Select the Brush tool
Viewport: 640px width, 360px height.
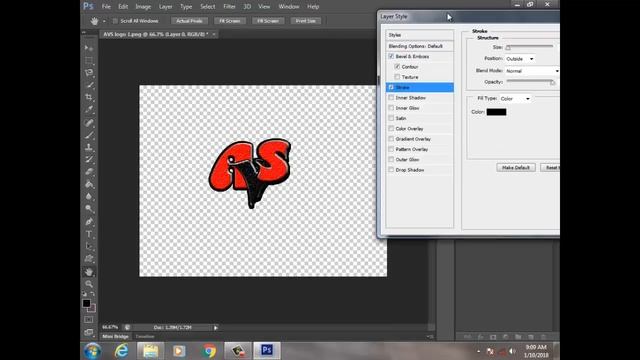point(89,135)
